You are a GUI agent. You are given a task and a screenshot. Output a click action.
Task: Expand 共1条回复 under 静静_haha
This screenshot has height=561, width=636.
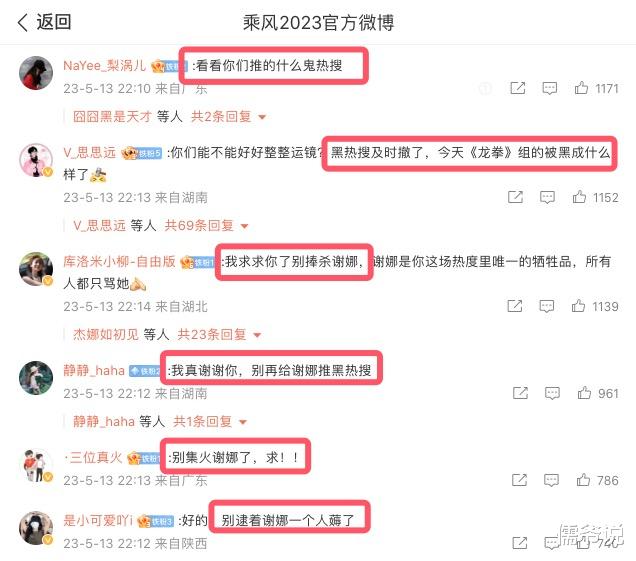210,421
